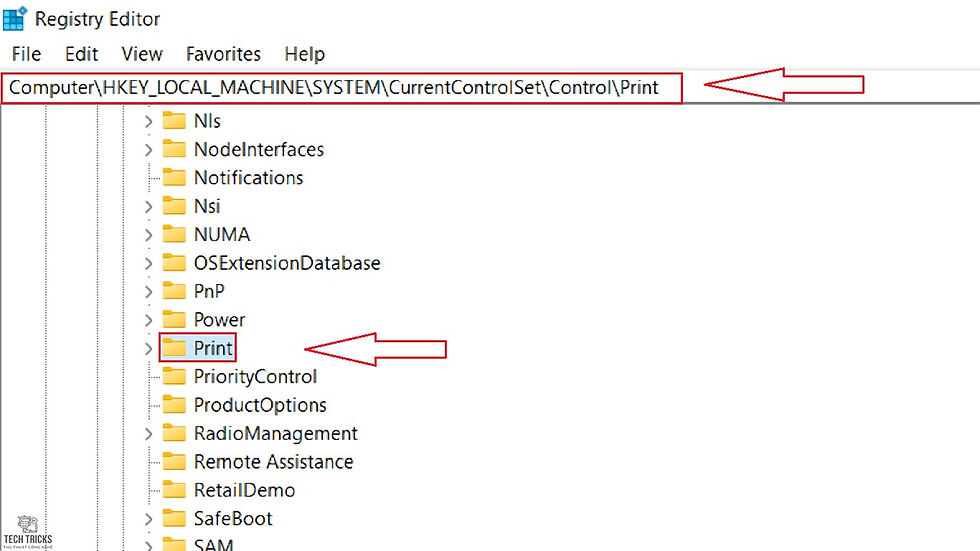The width and height of the screenshot is (980, 551).
Task: Click the PriorityControl folder icon
Action: point(174,376)
